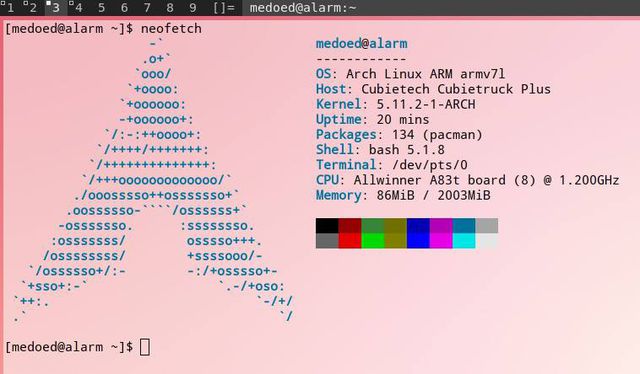This screenshot has width=640, height=374.
Task: Click the 'Terminal: /dev/pts/0' line
Action: [392, 165]
